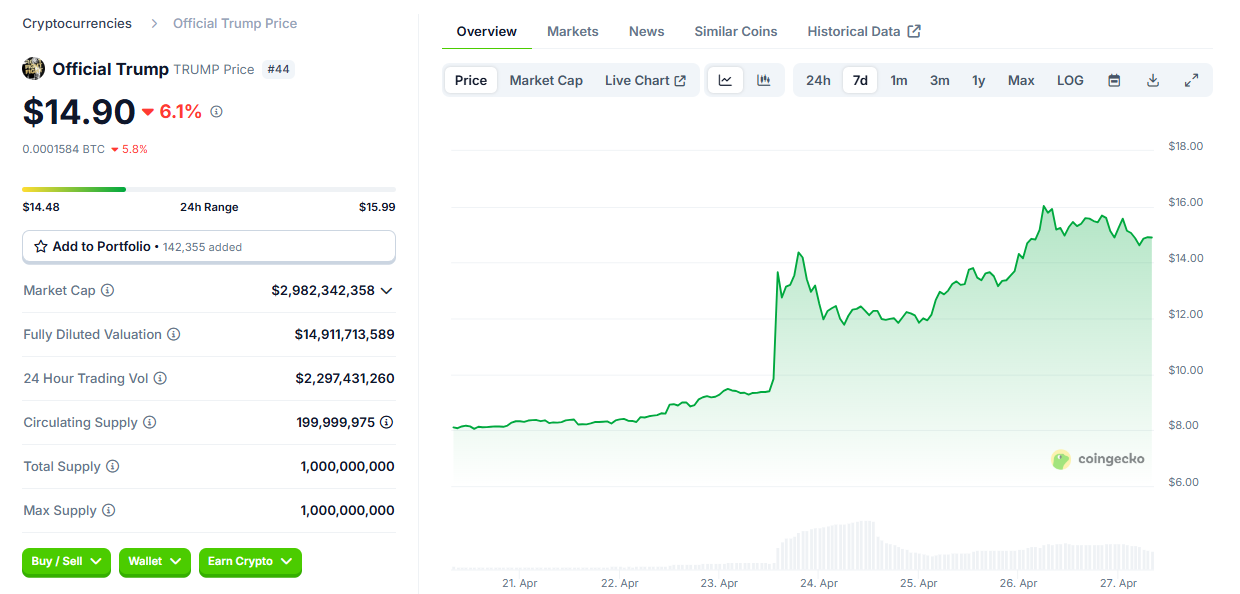Click the $14,911,713,589 valuation value
The height and width of the screenshot is (594, 1240).
click(345, 334)
